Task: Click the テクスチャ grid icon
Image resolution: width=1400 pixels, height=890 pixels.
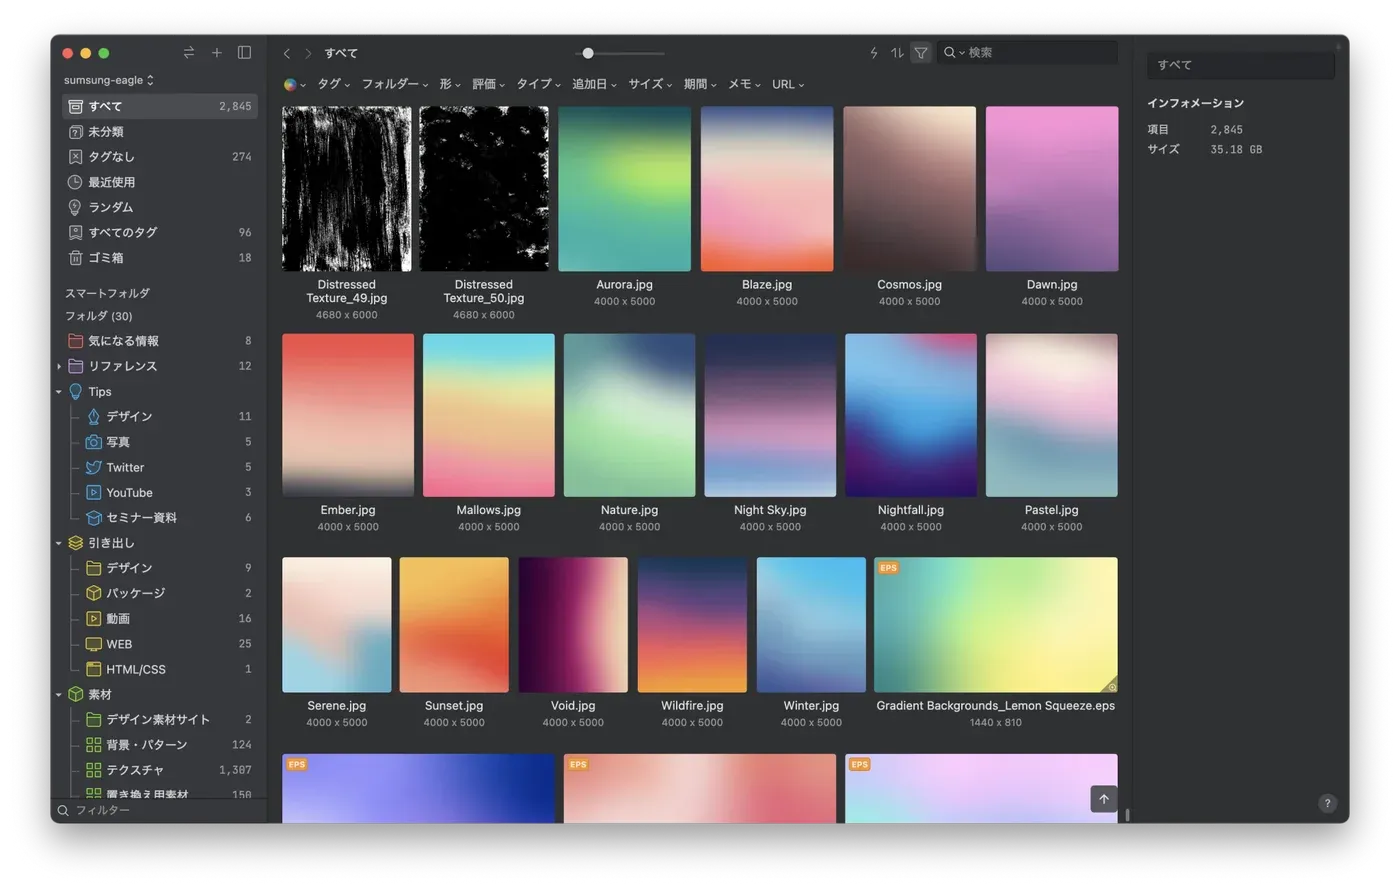Action: (x=94, y=770)
